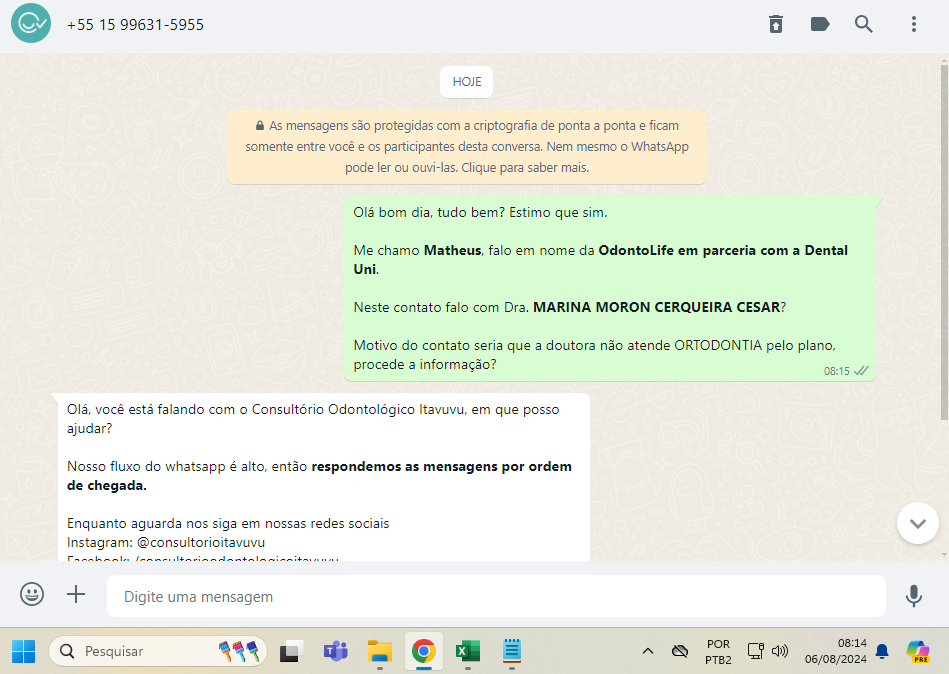Open the end-to-end encryption notice
This screenshot has width=949, height=674.
tap(467, 146)
